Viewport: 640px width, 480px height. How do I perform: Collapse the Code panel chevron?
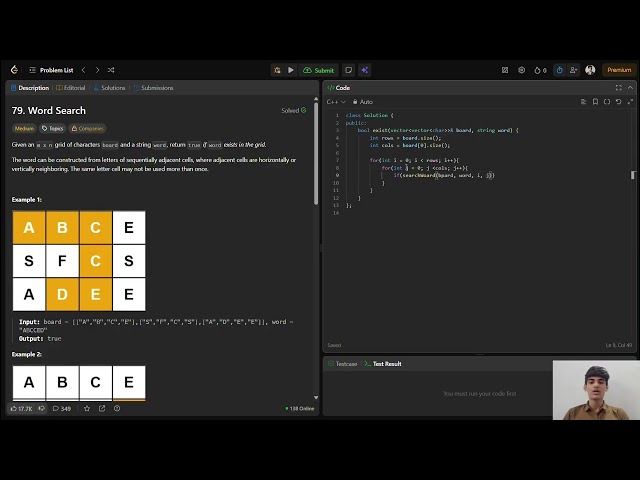[630, 88]
